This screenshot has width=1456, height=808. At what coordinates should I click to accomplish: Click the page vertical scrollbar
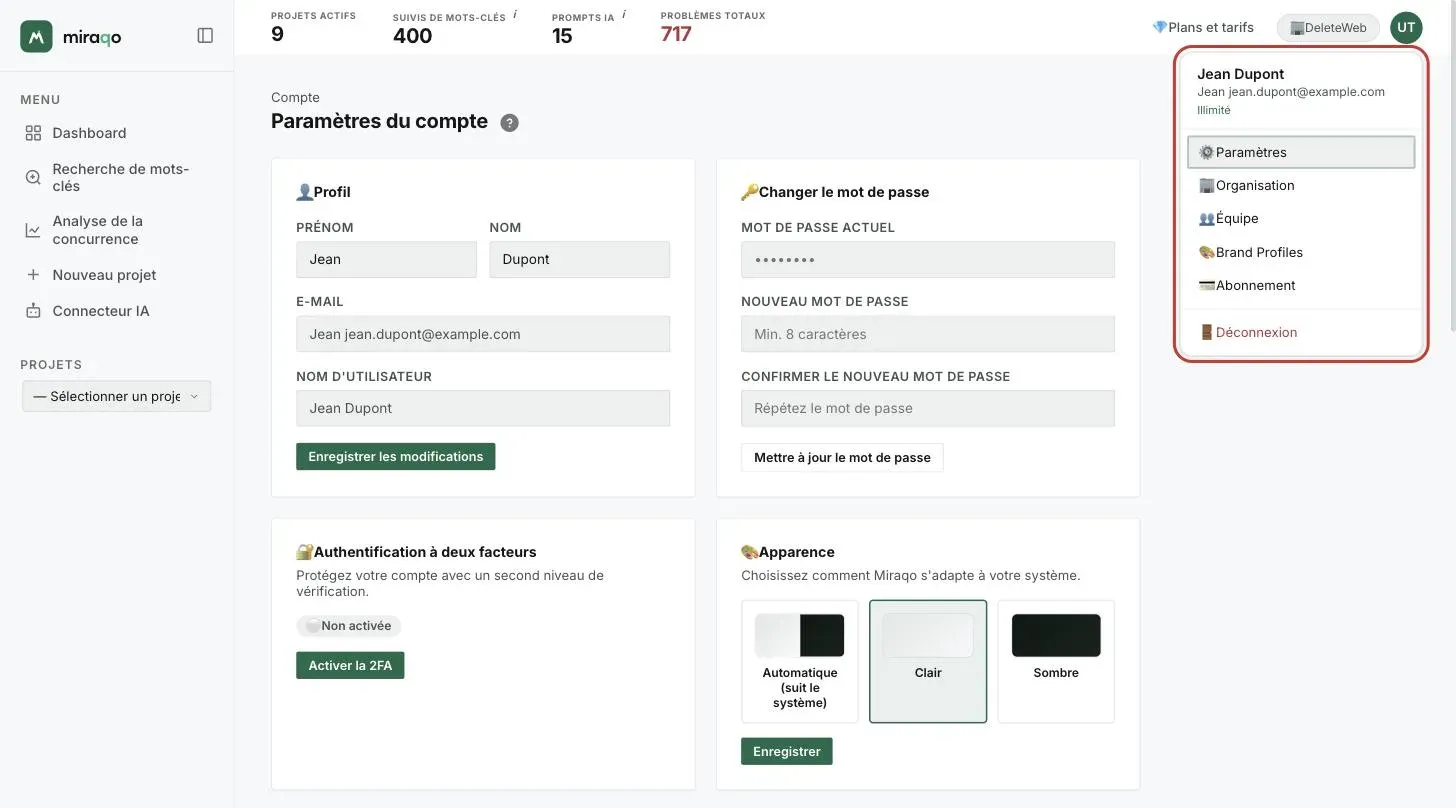[1451, 166]
